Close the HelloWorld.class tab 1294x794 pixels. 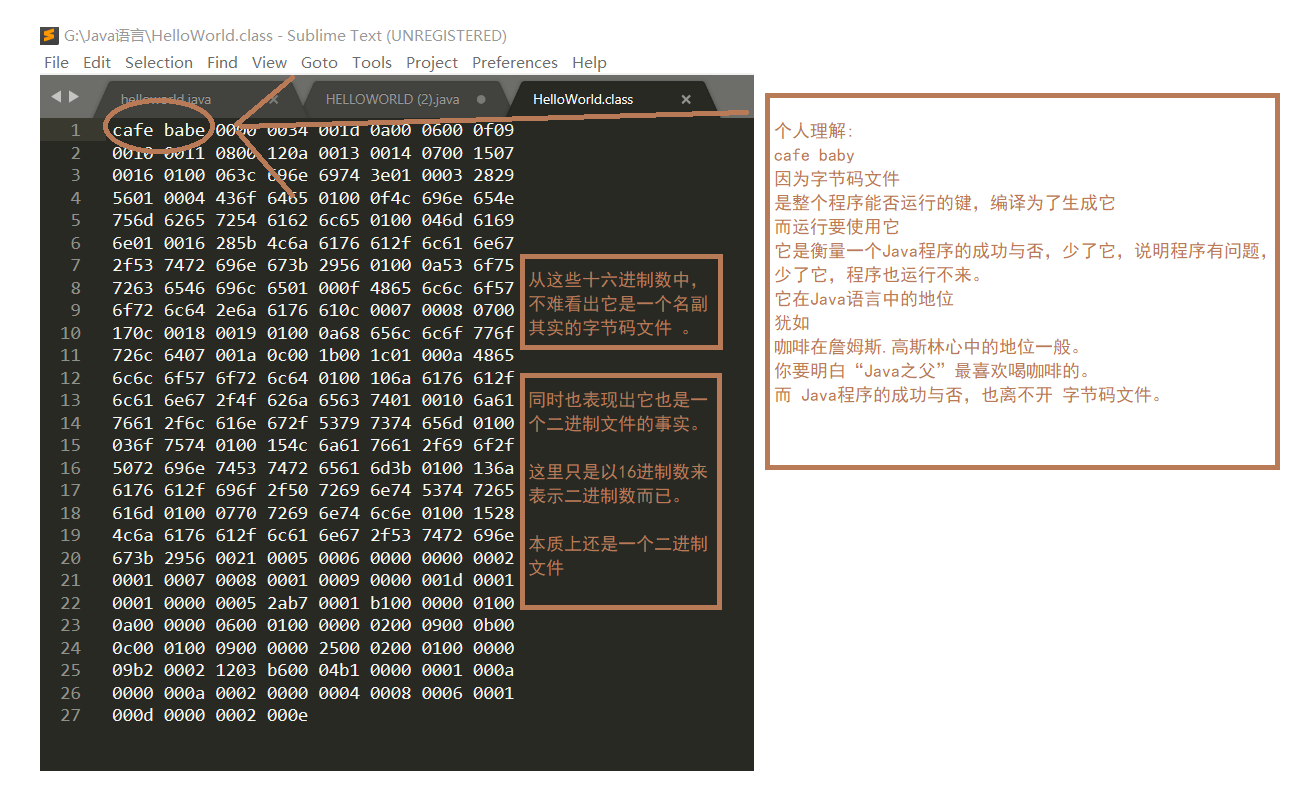point(686,99)
